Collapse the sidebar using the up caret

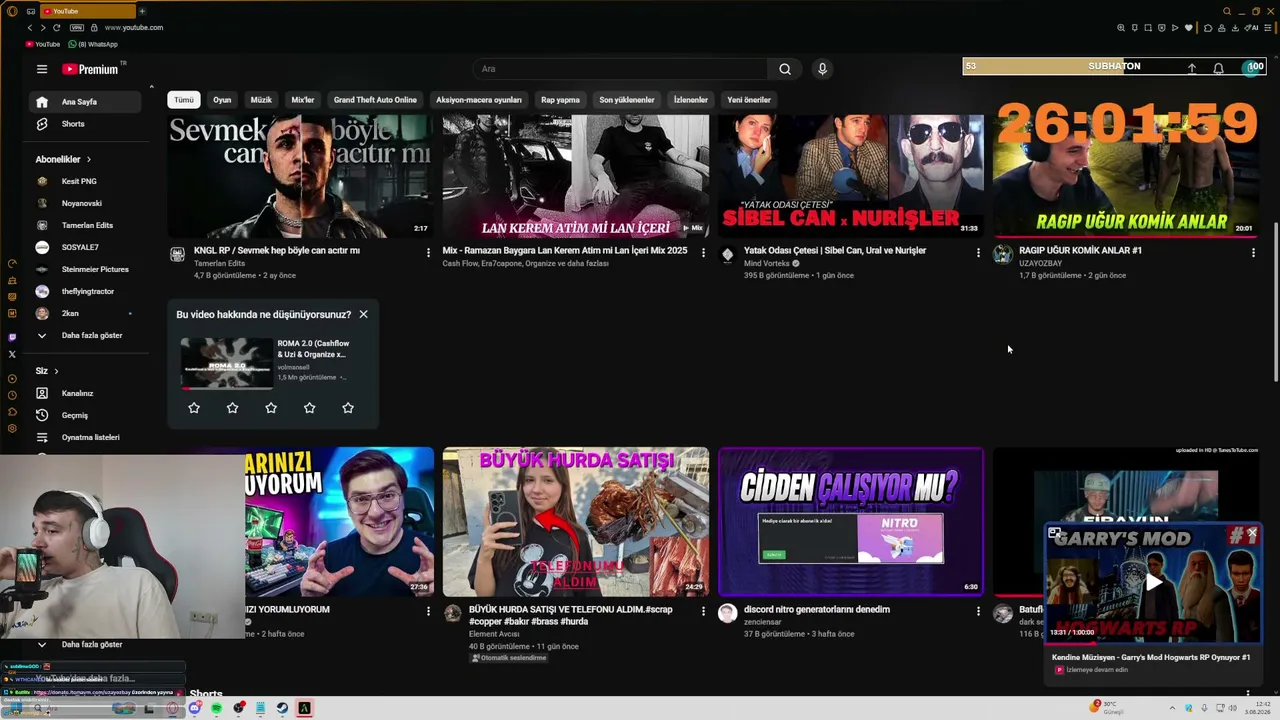coord(152,88)
